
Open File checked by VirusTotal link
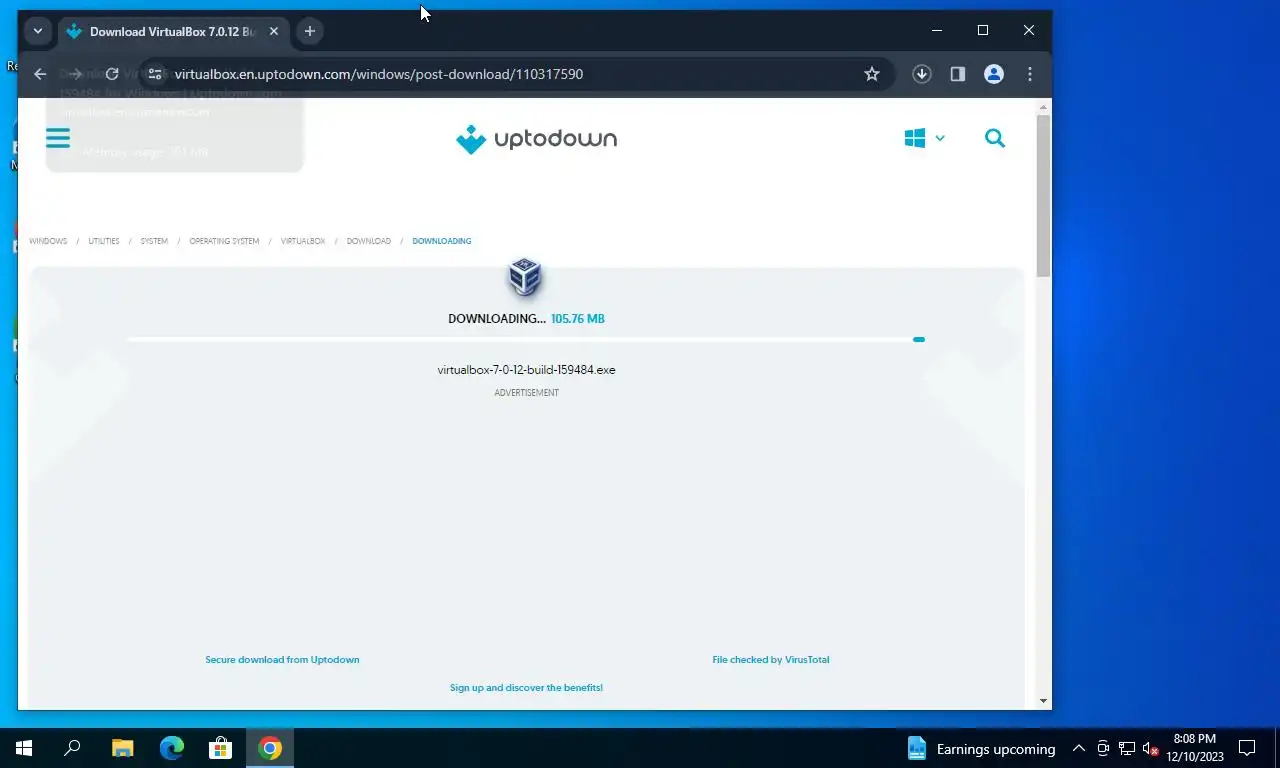coord(771,660)
